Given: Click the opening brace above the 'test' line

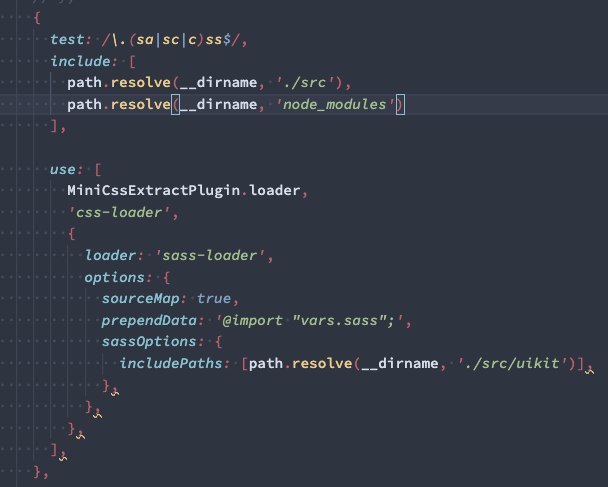Looking at the screenshot, I should click(37, 18).
